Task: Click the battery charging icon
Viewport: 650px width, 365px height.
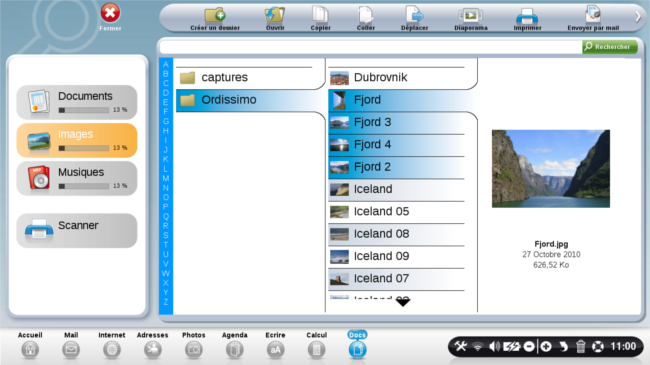Action: point(512,346)
